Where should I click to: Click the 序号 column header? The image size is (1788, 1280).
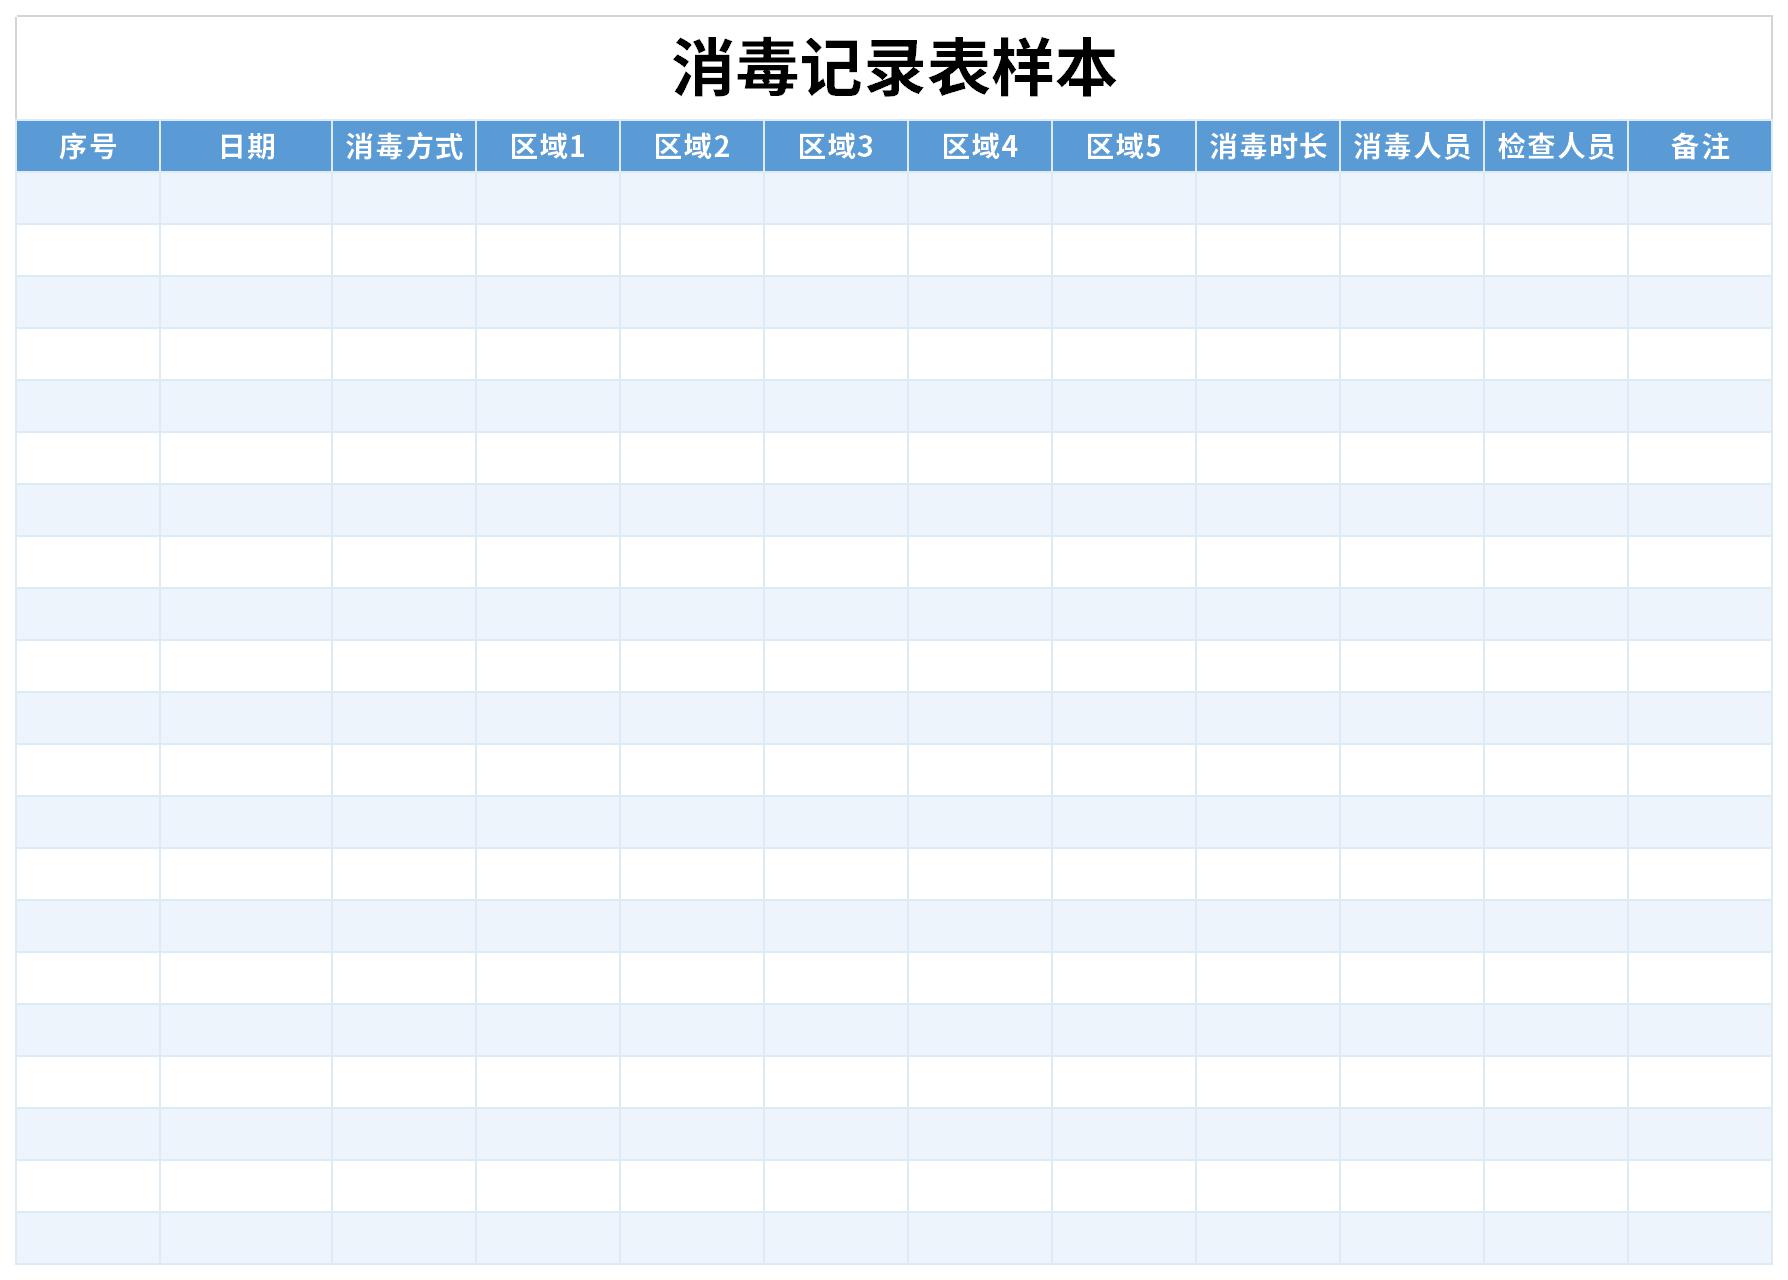coord(86,148)
